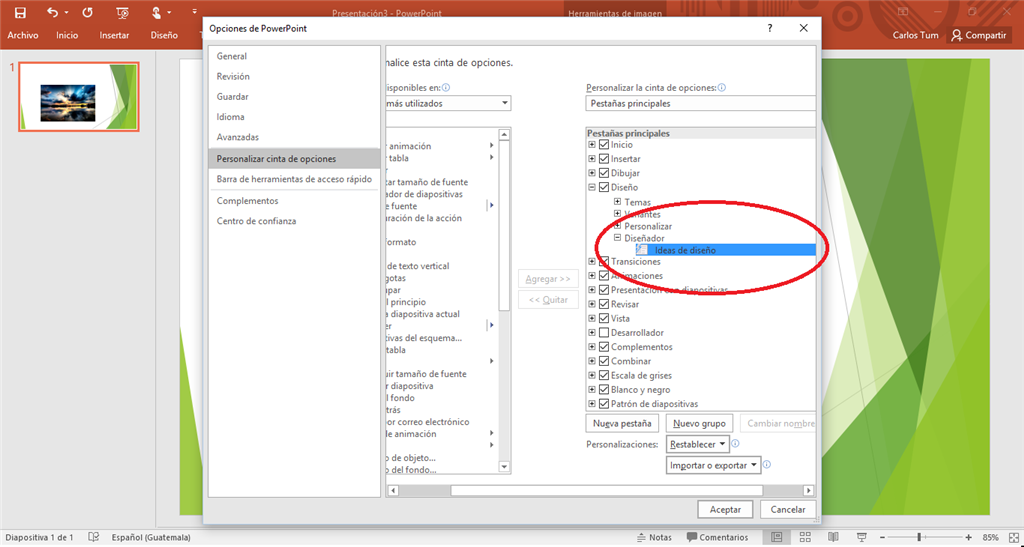Screen dimensions: 1024x547
Task: Click the Repeat/Redo circular arrow icon
Action: click(x=88, y=12)
